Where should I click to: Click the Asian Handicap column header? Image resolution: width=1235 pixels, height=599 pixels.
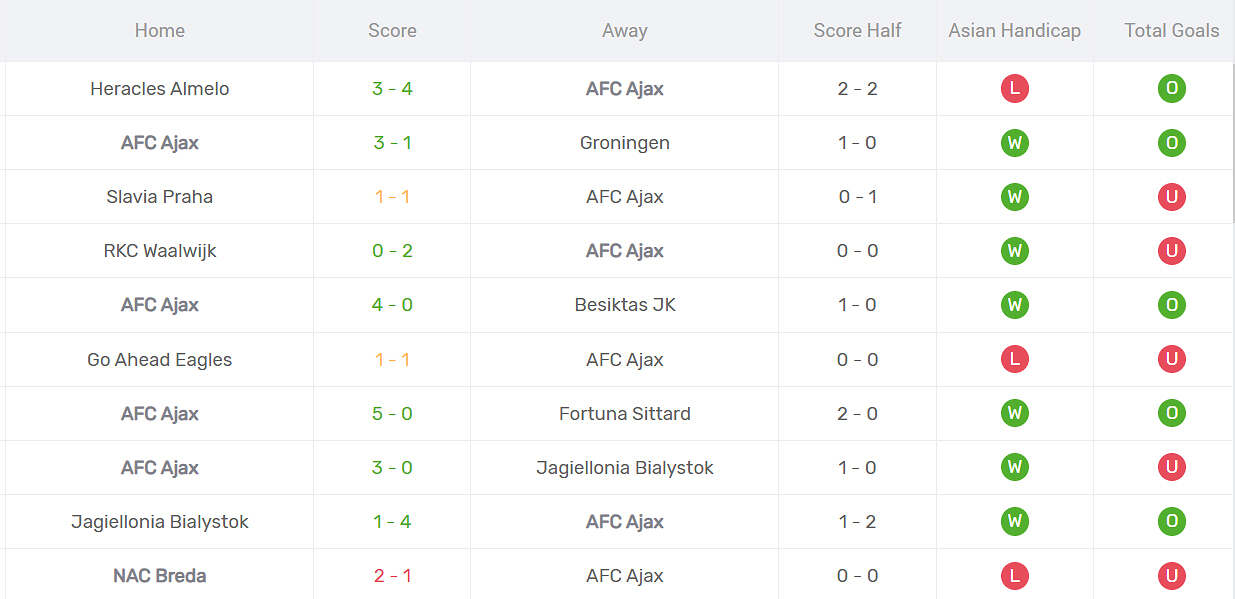(x=1014, y=31)
